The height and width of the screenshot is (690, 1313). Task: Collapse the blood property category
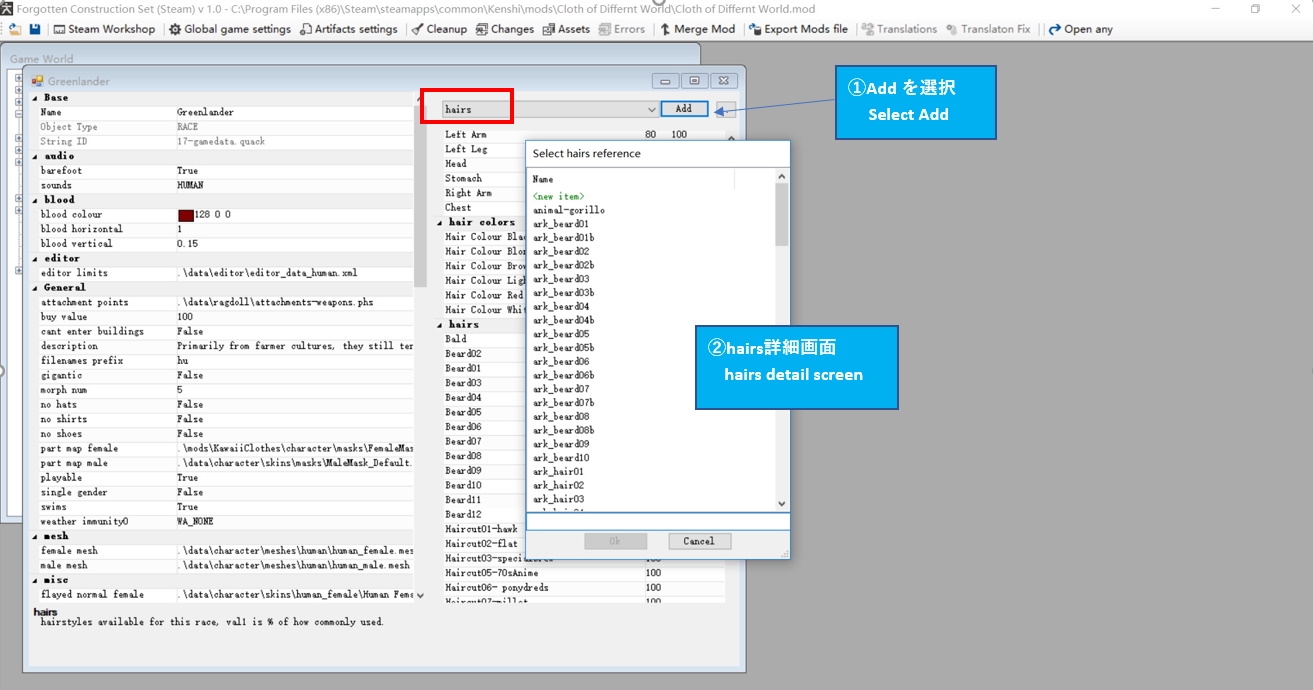35,200
